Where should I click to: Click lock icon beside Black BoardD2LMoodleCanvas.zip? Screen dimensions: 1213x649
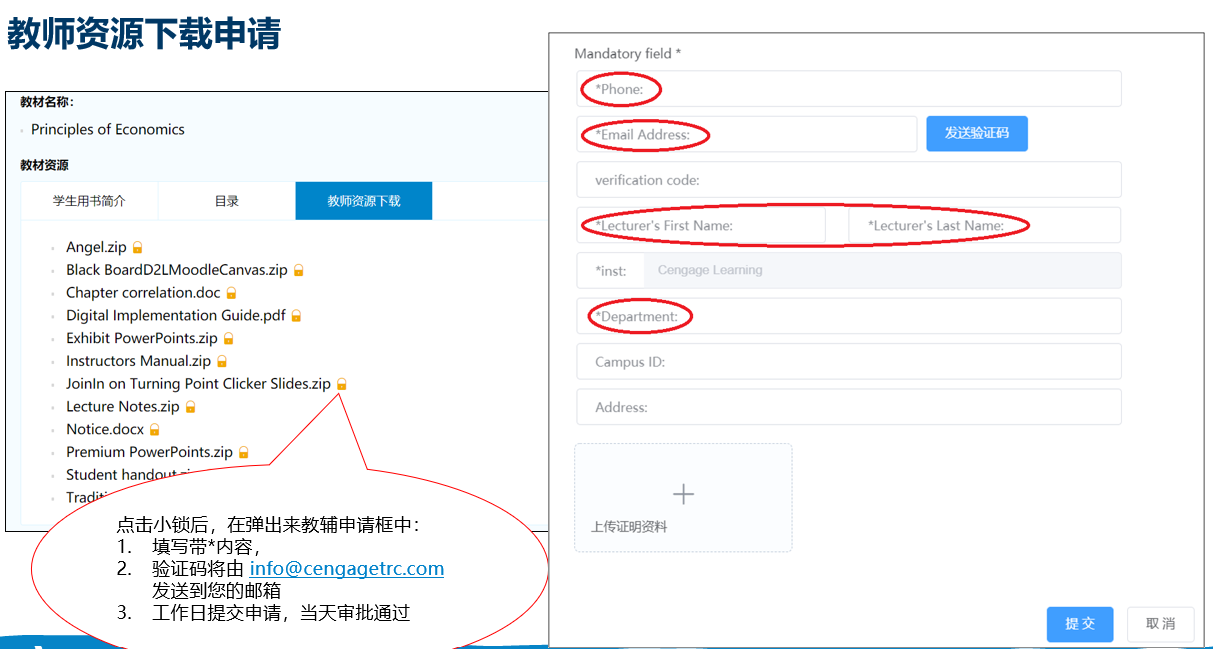[x=298, y=270]
